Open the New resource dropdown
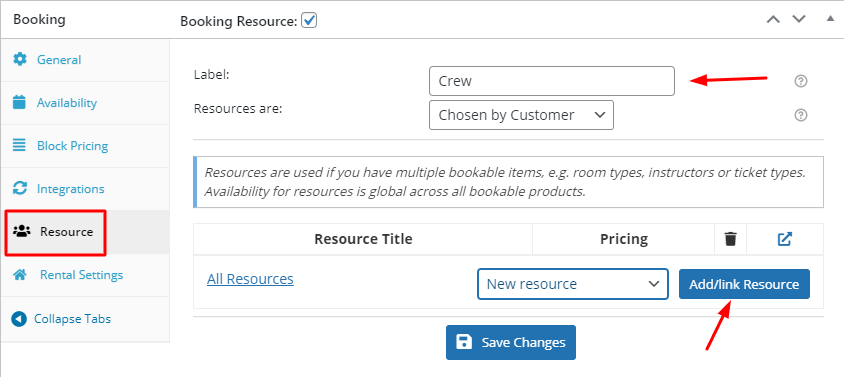The image size is (844, 377). tap(573, 284)
